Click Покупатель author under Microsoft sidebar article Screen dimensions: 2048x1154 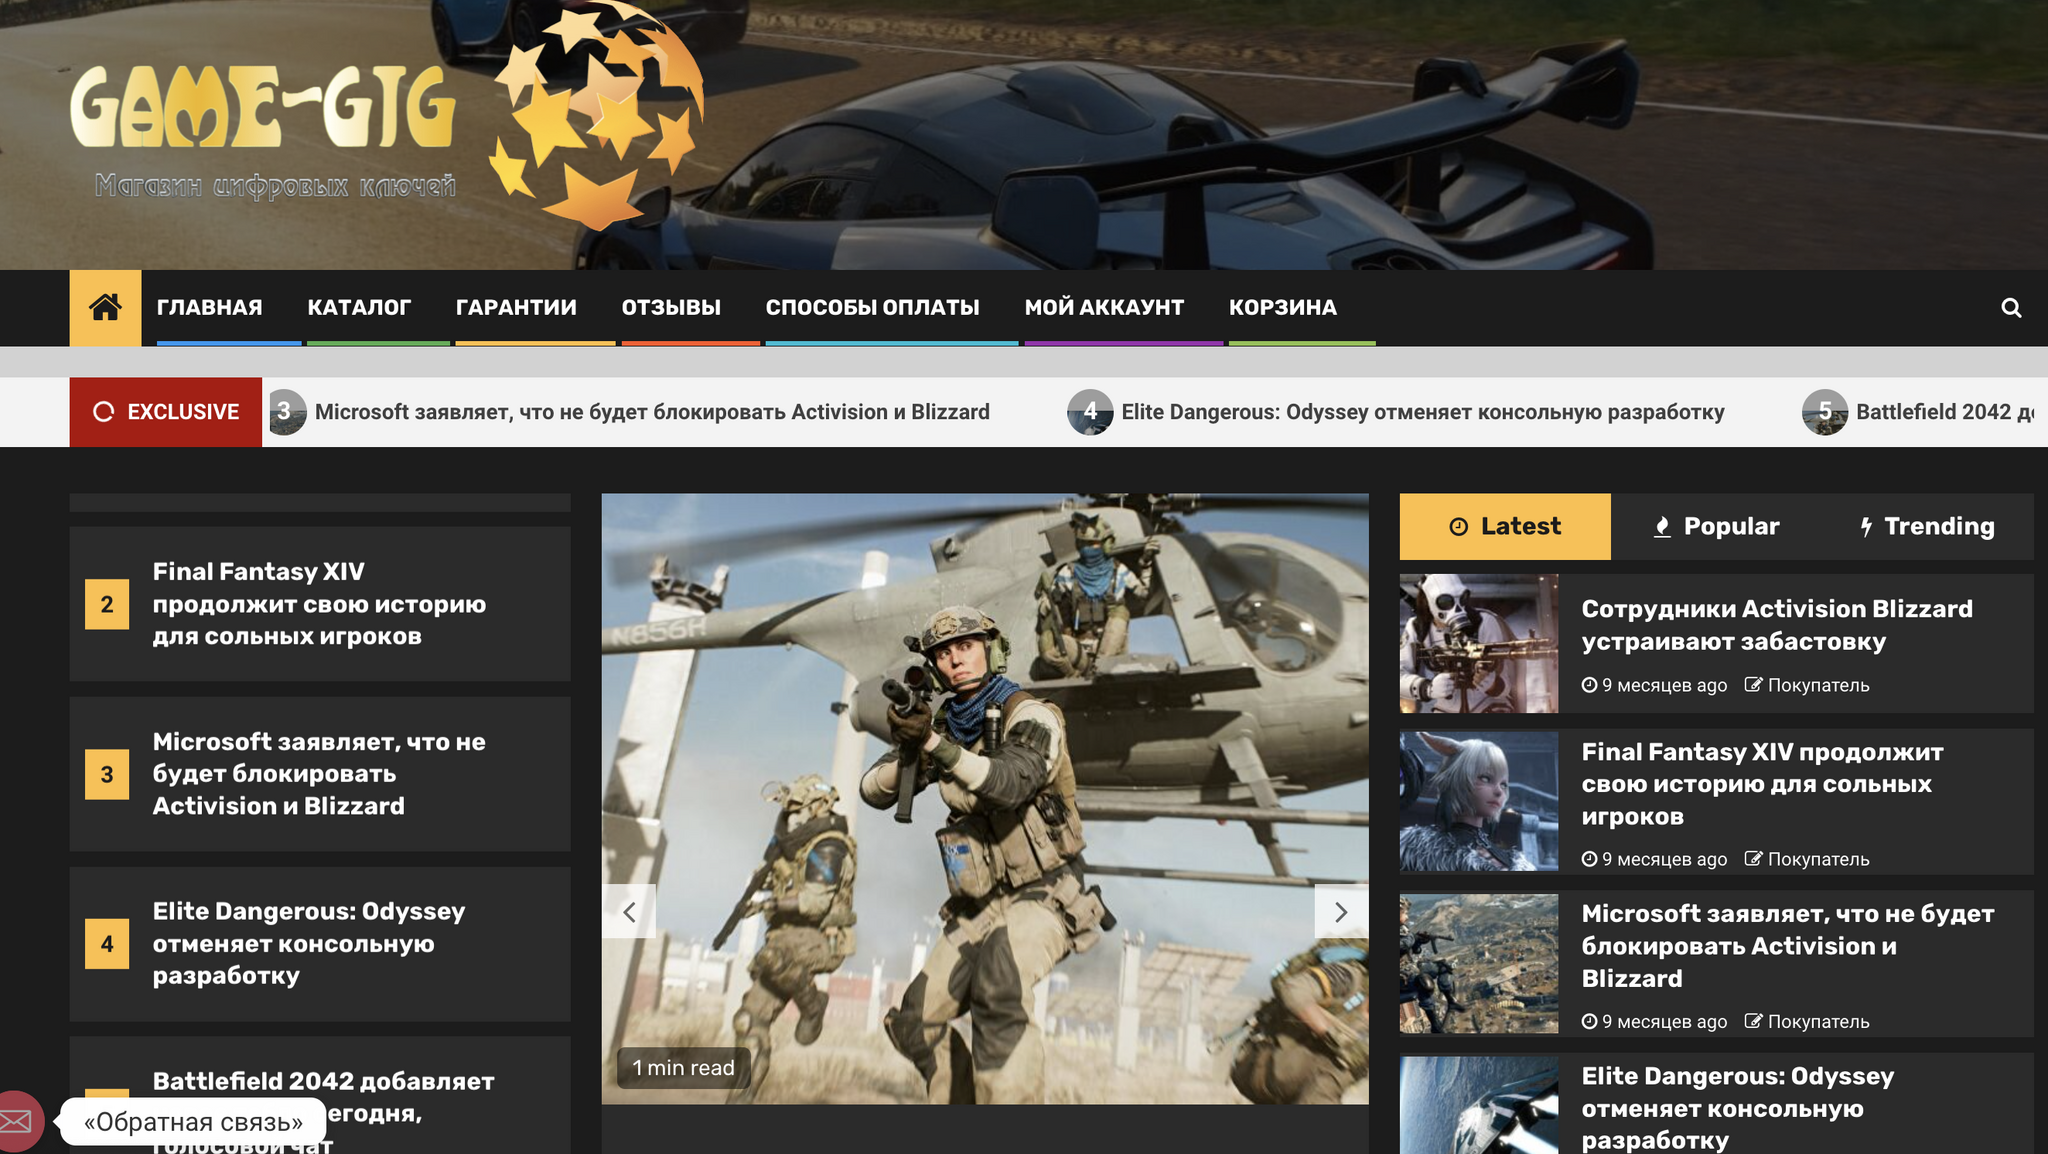tap(1818, 1021)
